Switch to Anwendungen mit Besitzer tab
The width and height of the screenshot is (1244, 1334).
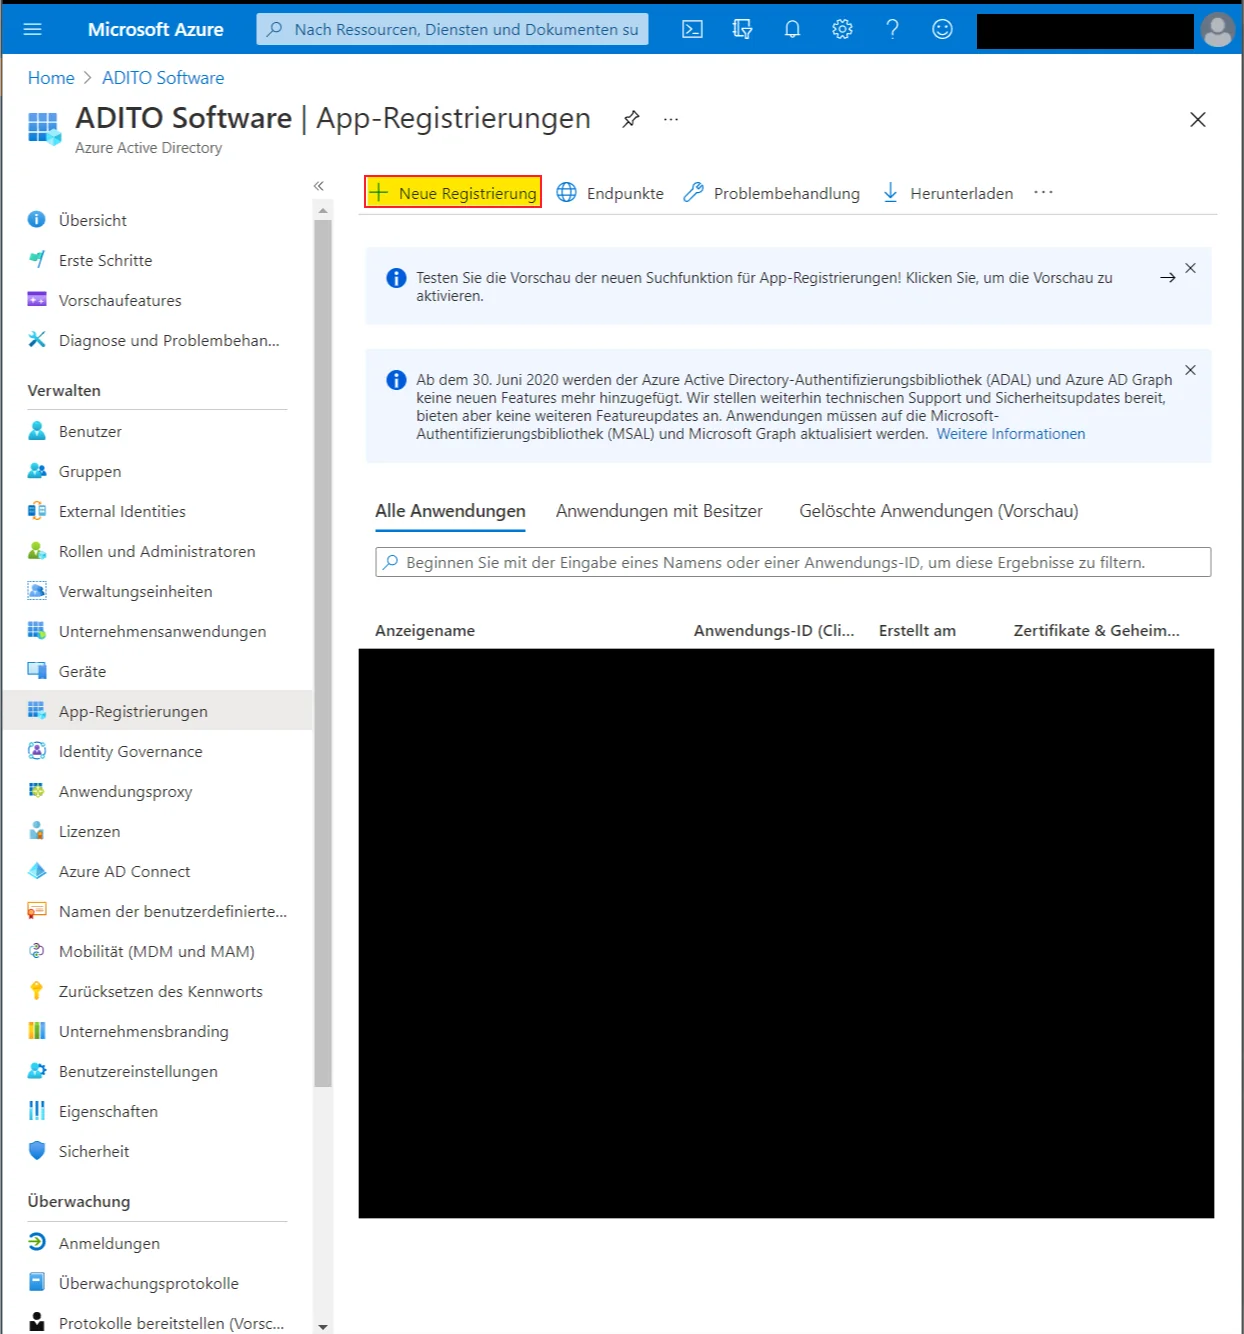tap(659, 511)
